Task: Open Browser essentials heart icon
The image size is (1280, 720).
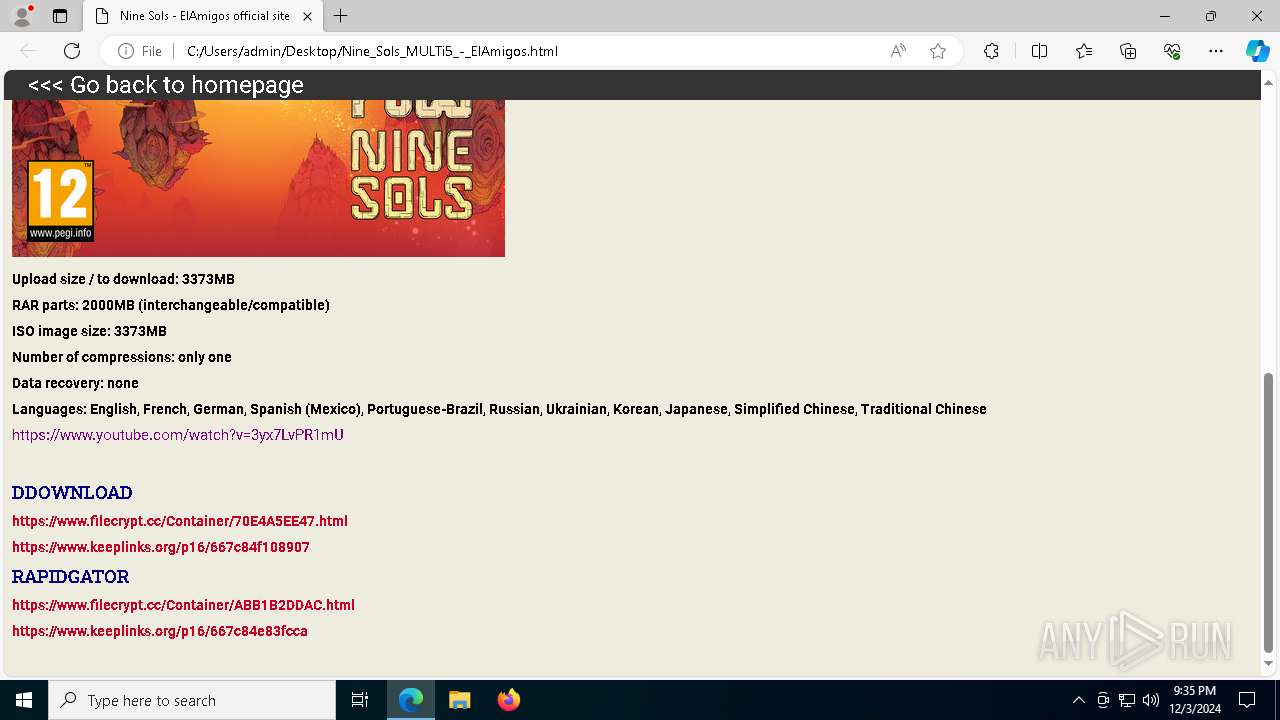Action: 1172,51
